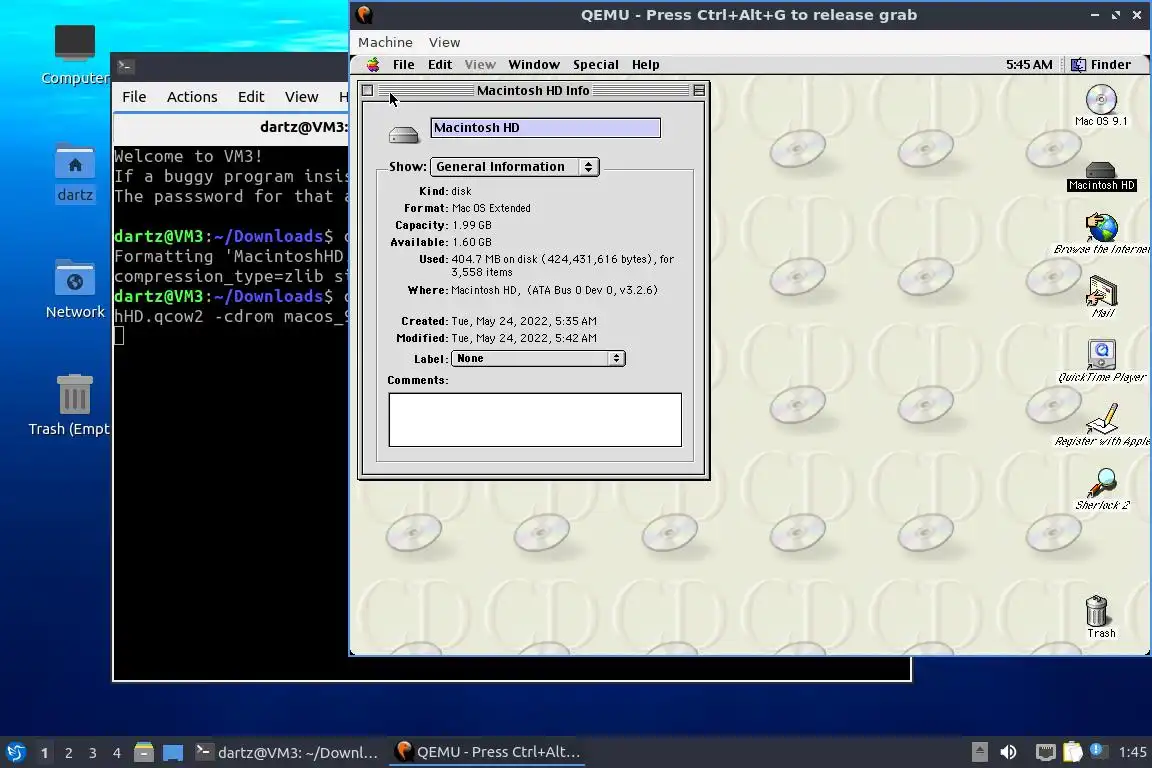
Task: Click the Kind disk value
Action: (x=461, y=192)
